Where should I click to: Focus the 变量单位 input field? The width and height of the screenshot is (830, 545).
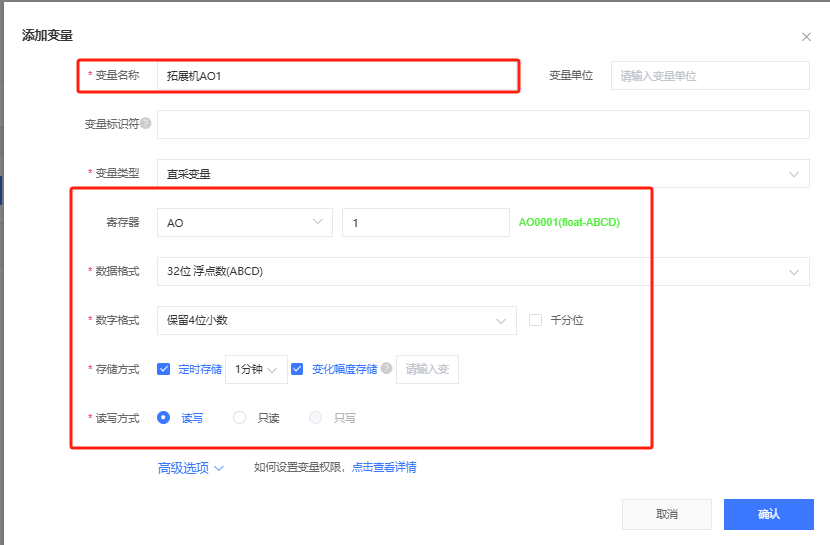pos(709,76)
